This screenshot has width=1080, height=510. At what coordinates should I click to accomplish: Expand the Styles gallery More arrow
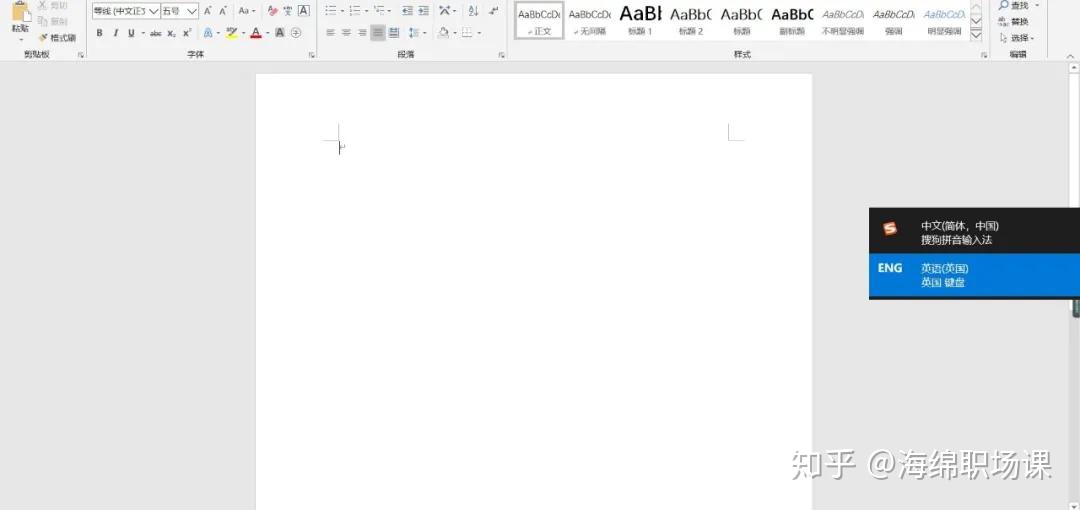tap(976, 34)
